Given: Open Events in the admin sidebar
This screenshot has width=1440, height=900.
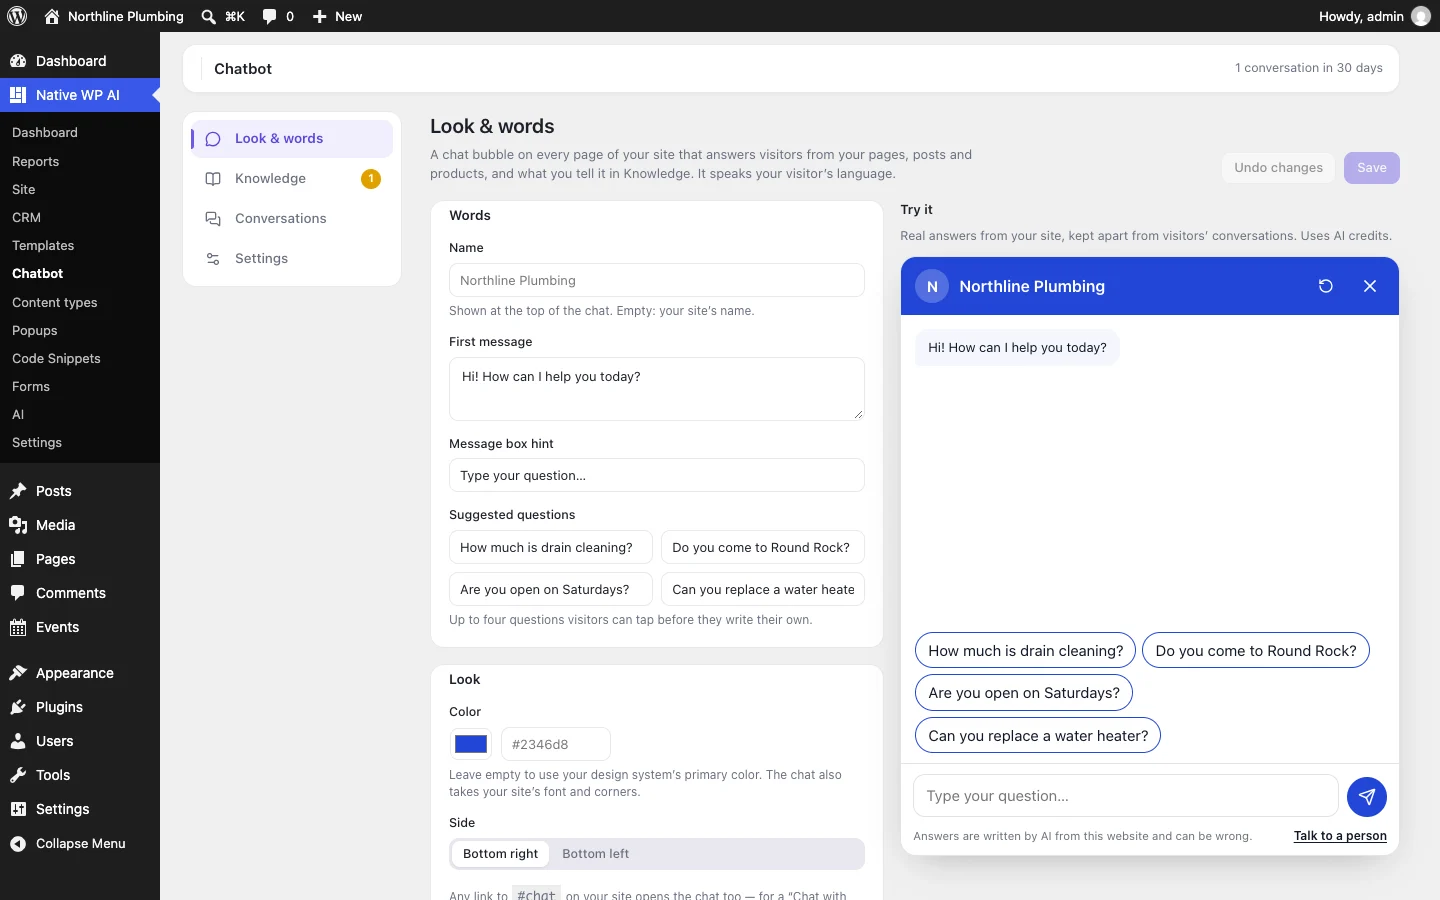Looking at the screenshot, I should 80,627.
